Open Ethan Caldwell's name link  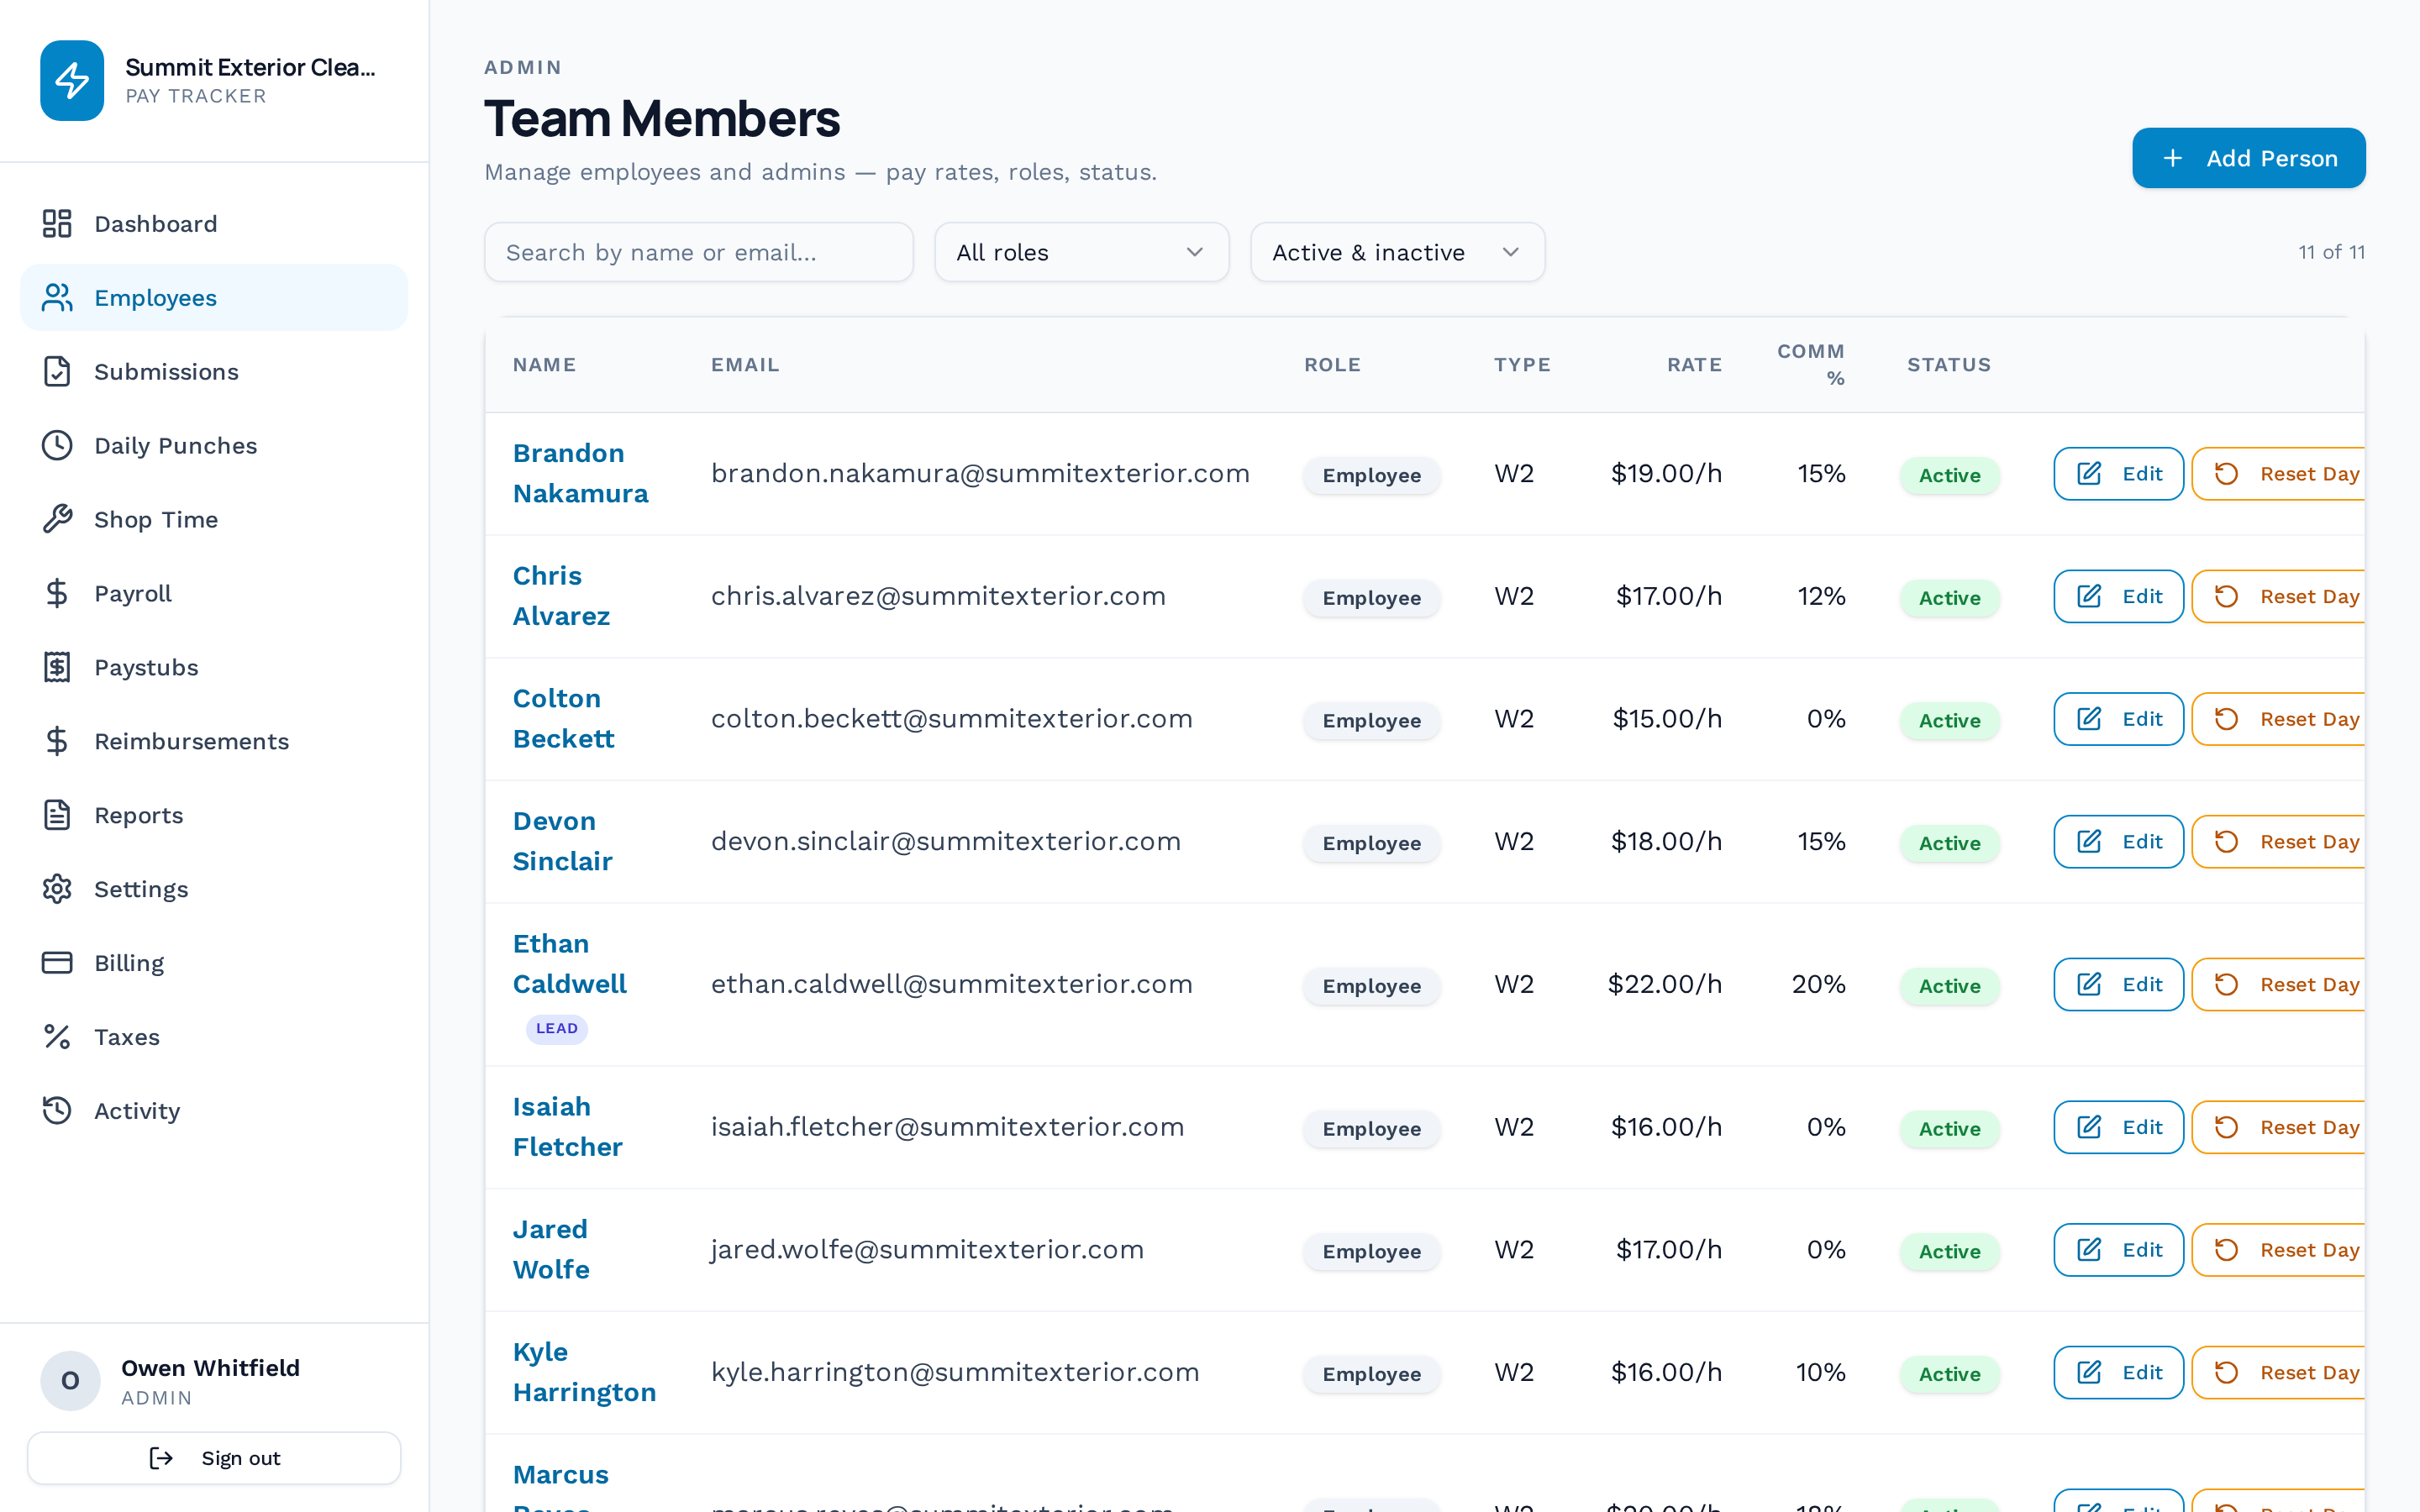point(569,964)
